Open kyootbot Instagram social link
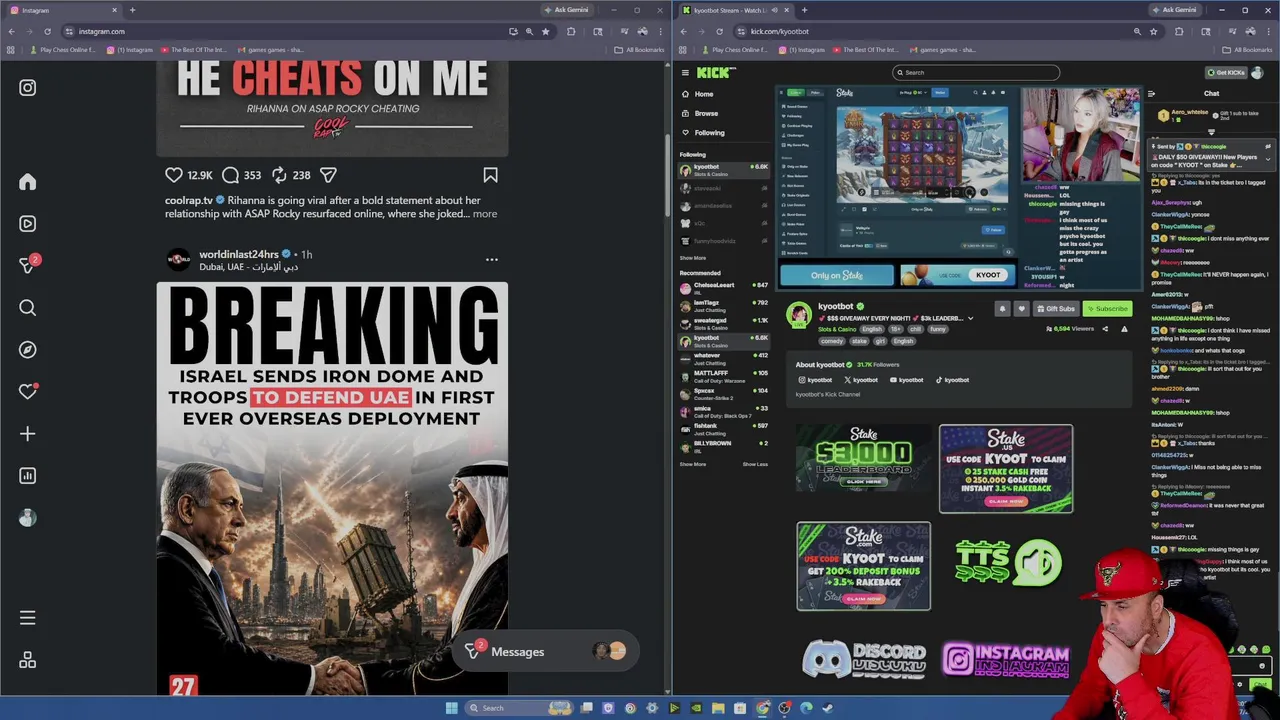Screen dimensions: 1280x720 (814, 380)
